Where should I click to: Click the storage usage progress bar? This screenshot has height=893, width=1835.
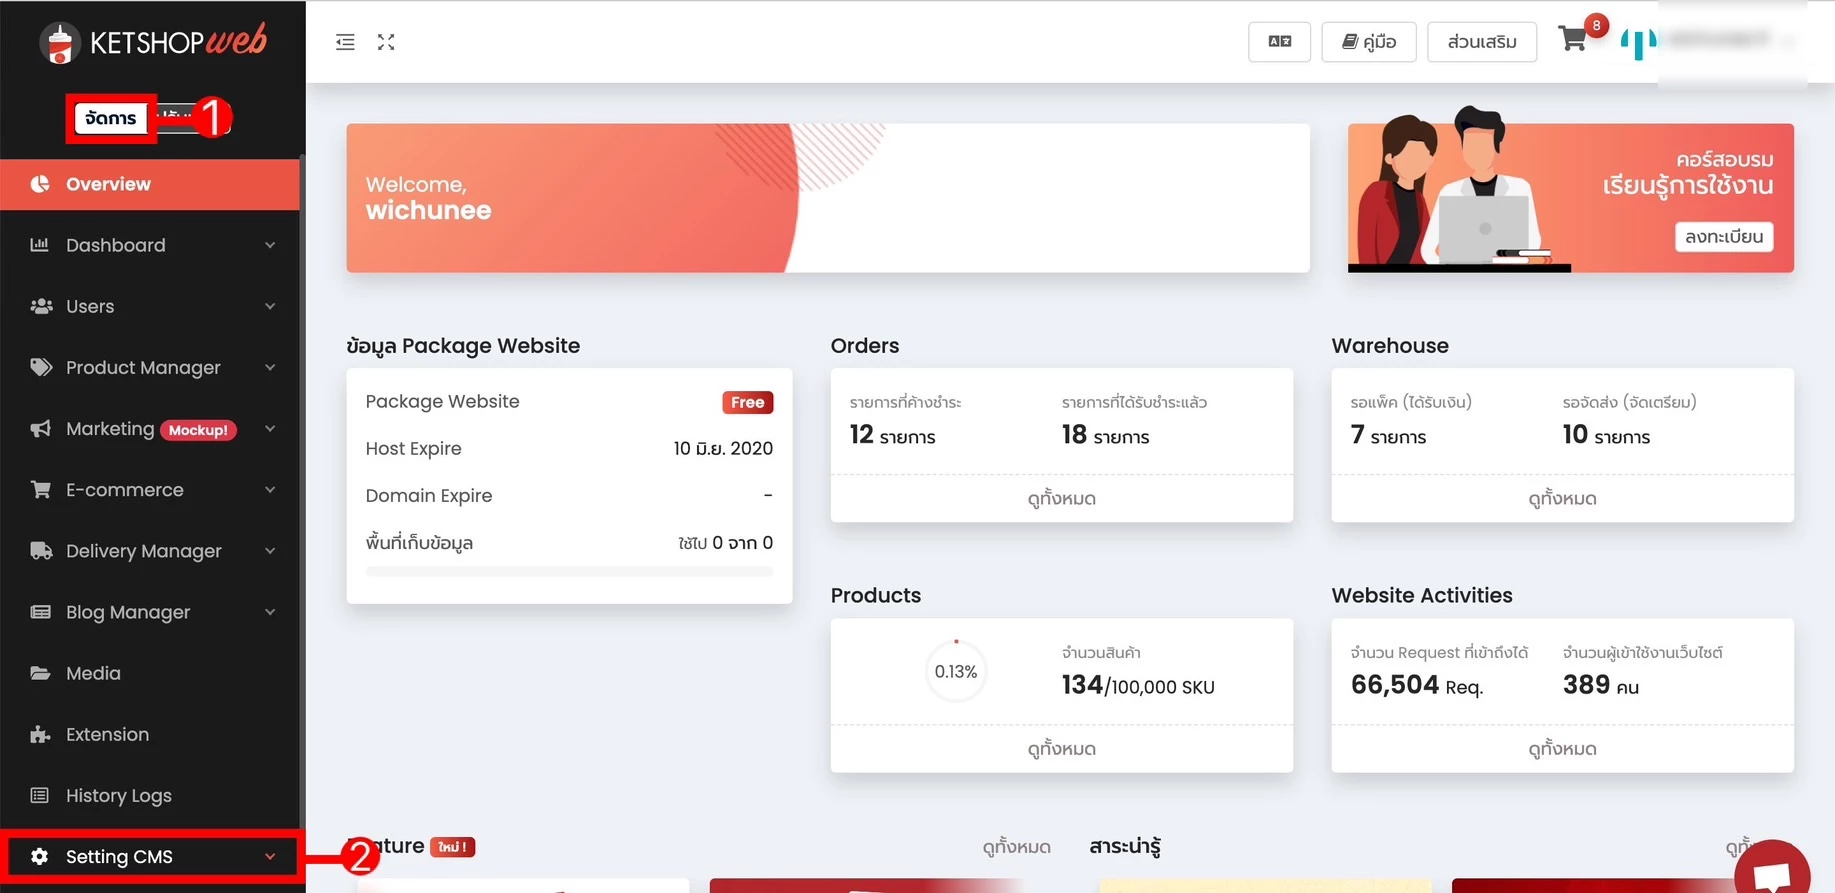tap(569, 572)
